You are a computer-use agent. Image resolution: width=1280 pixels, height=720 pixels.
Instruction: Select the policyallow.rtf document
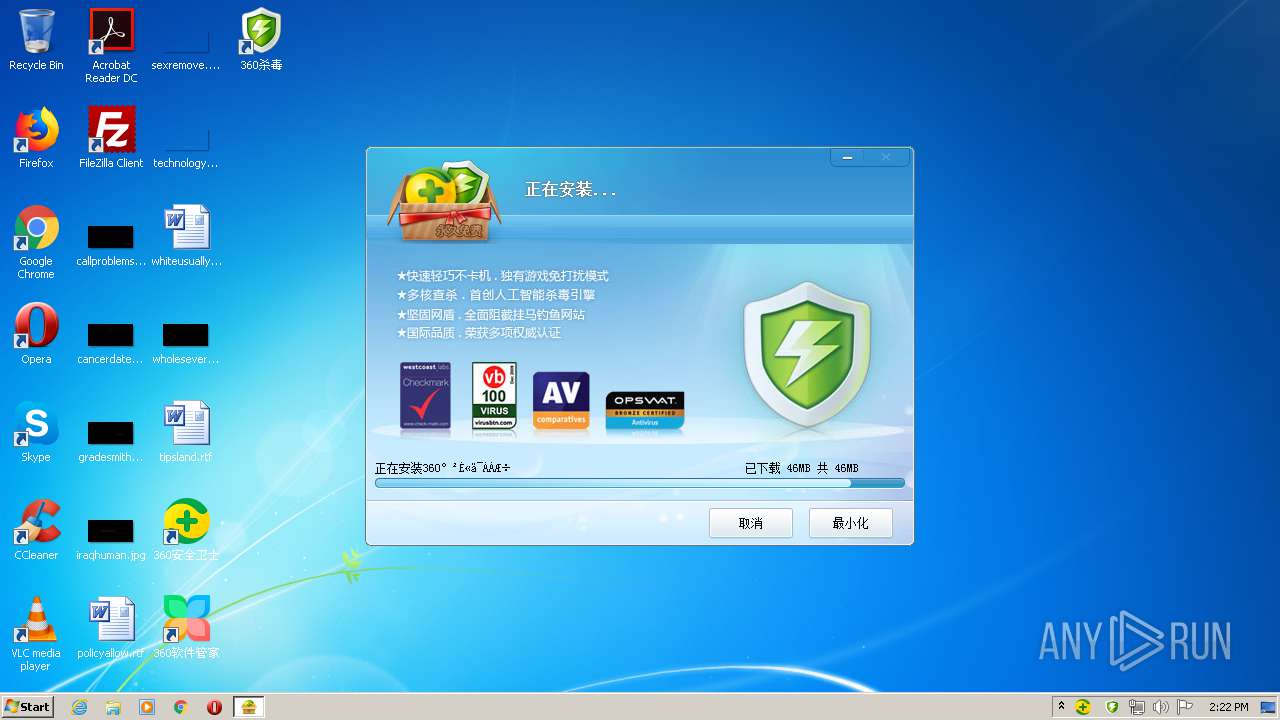tap(111, 628)
